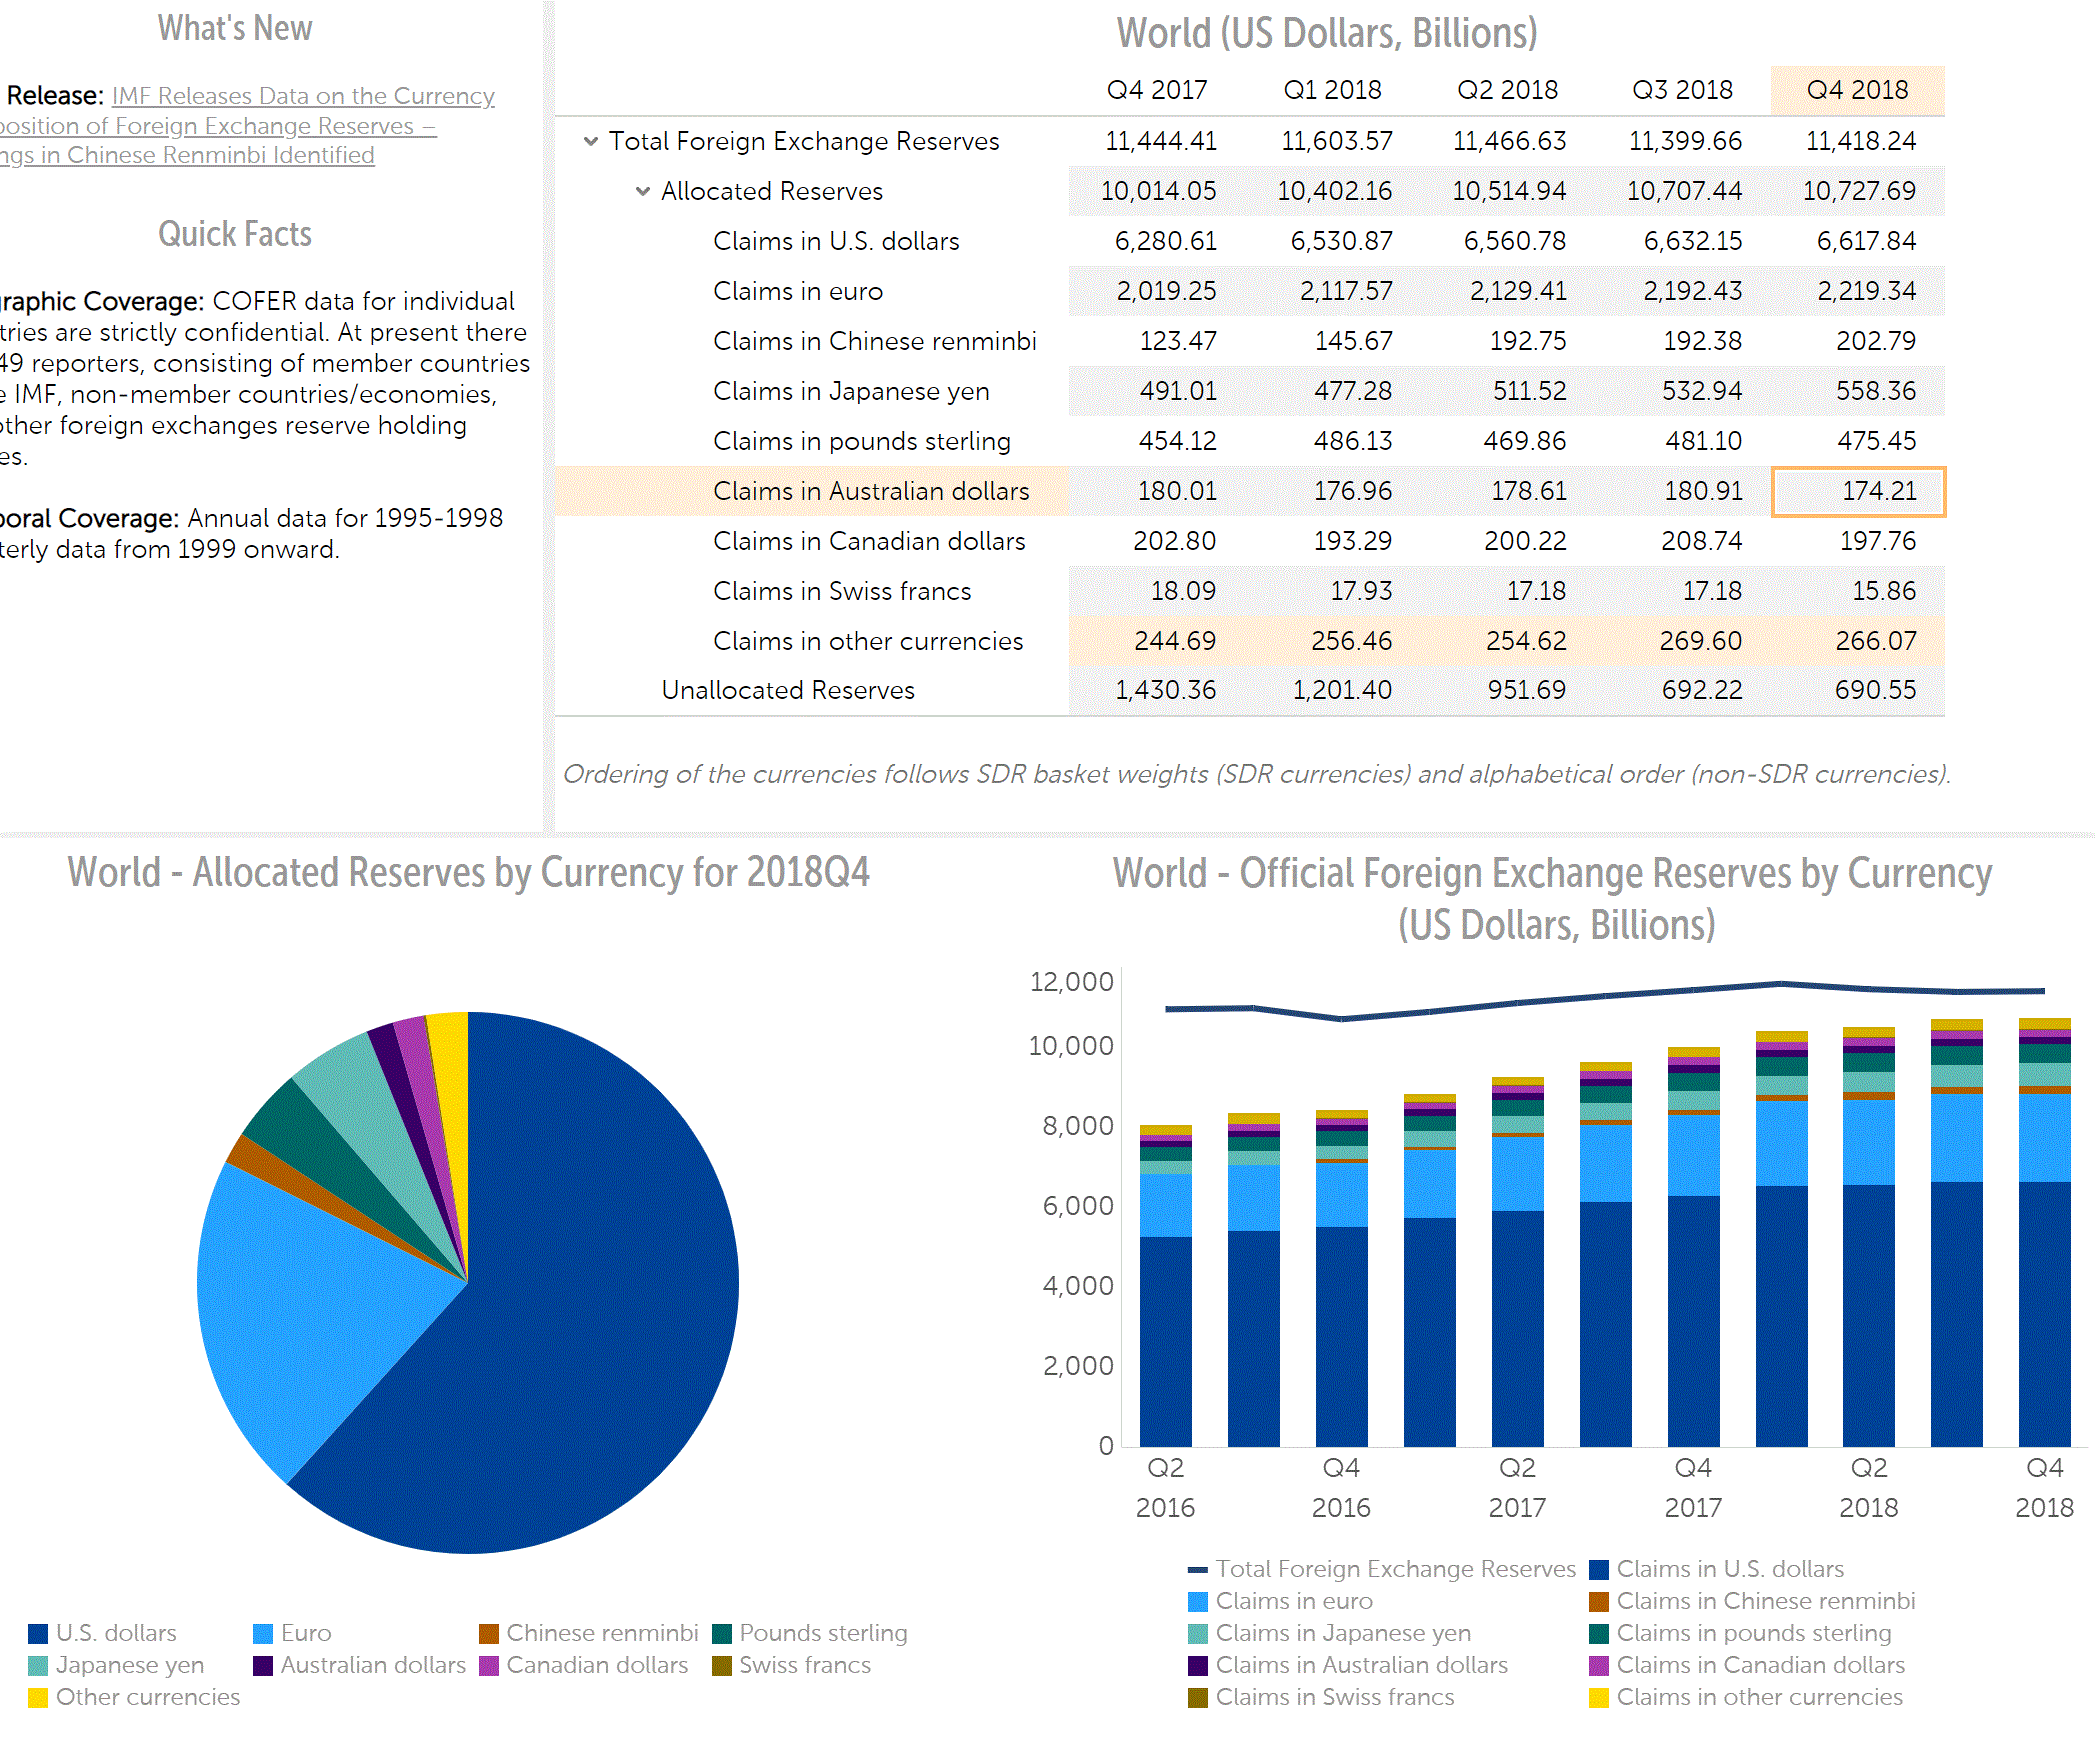
Task: Click the Claims in Swiss francs legend marker
Action: coord(1198,1698)
